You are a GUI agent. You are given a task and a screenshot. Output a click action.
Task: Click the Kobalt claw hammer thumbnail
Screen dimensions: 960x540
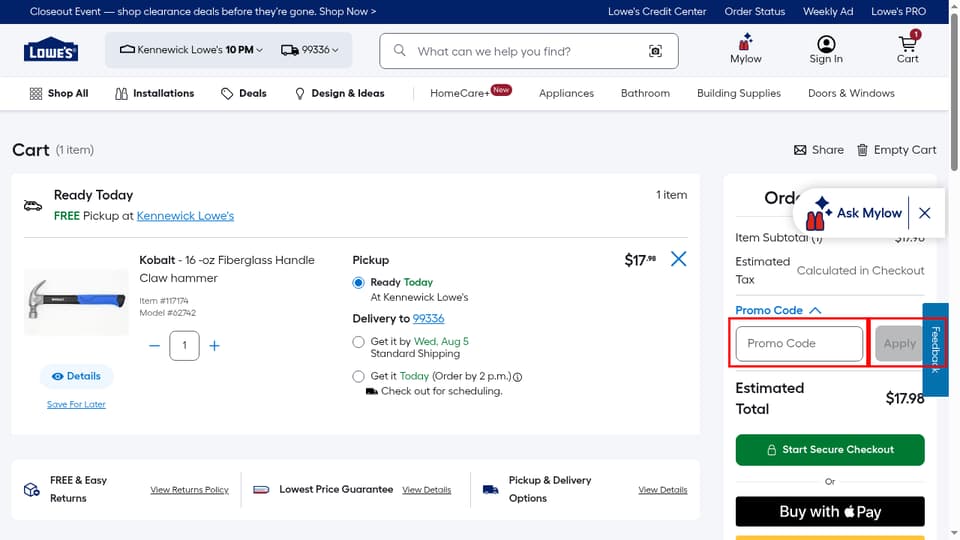coord(77,301)
